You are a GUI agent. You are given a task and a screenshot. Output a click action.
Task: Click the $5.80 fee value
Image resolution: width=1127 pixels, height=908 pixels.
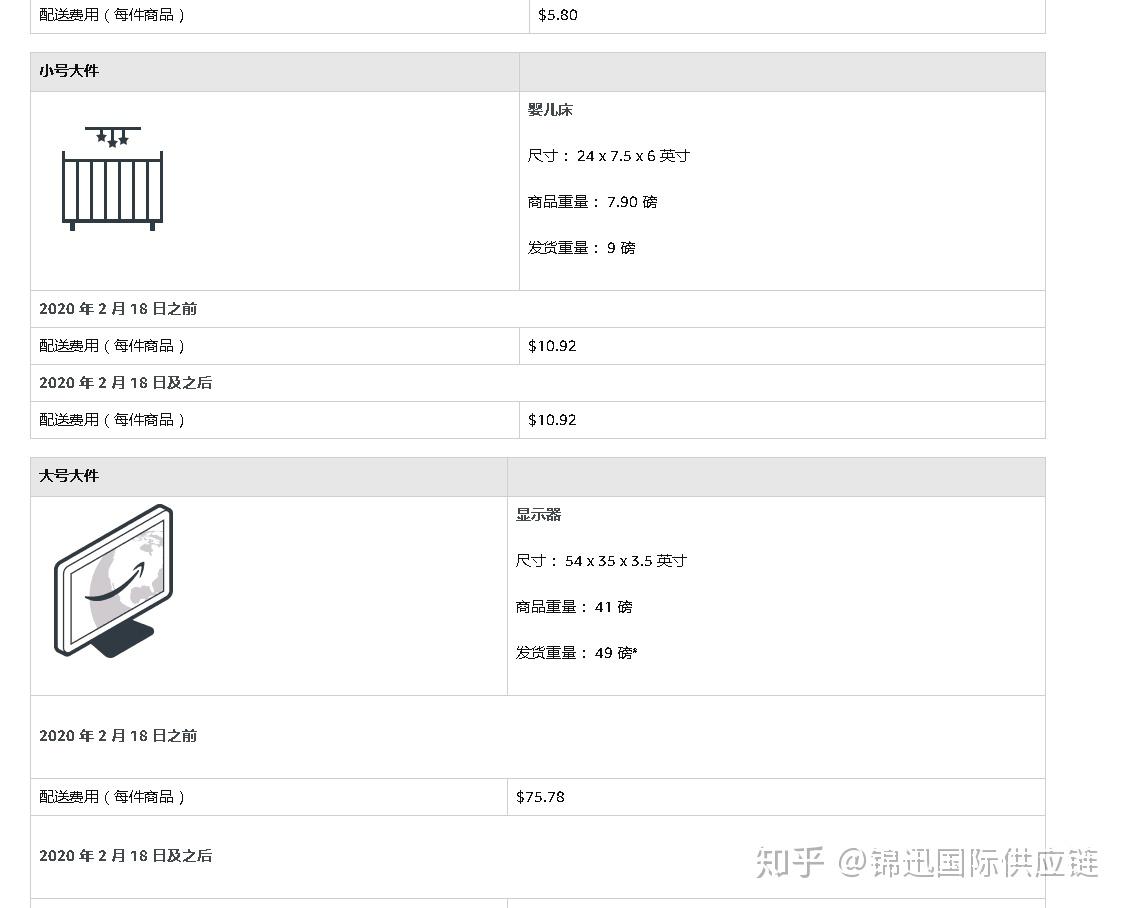(x=558, y=14)
